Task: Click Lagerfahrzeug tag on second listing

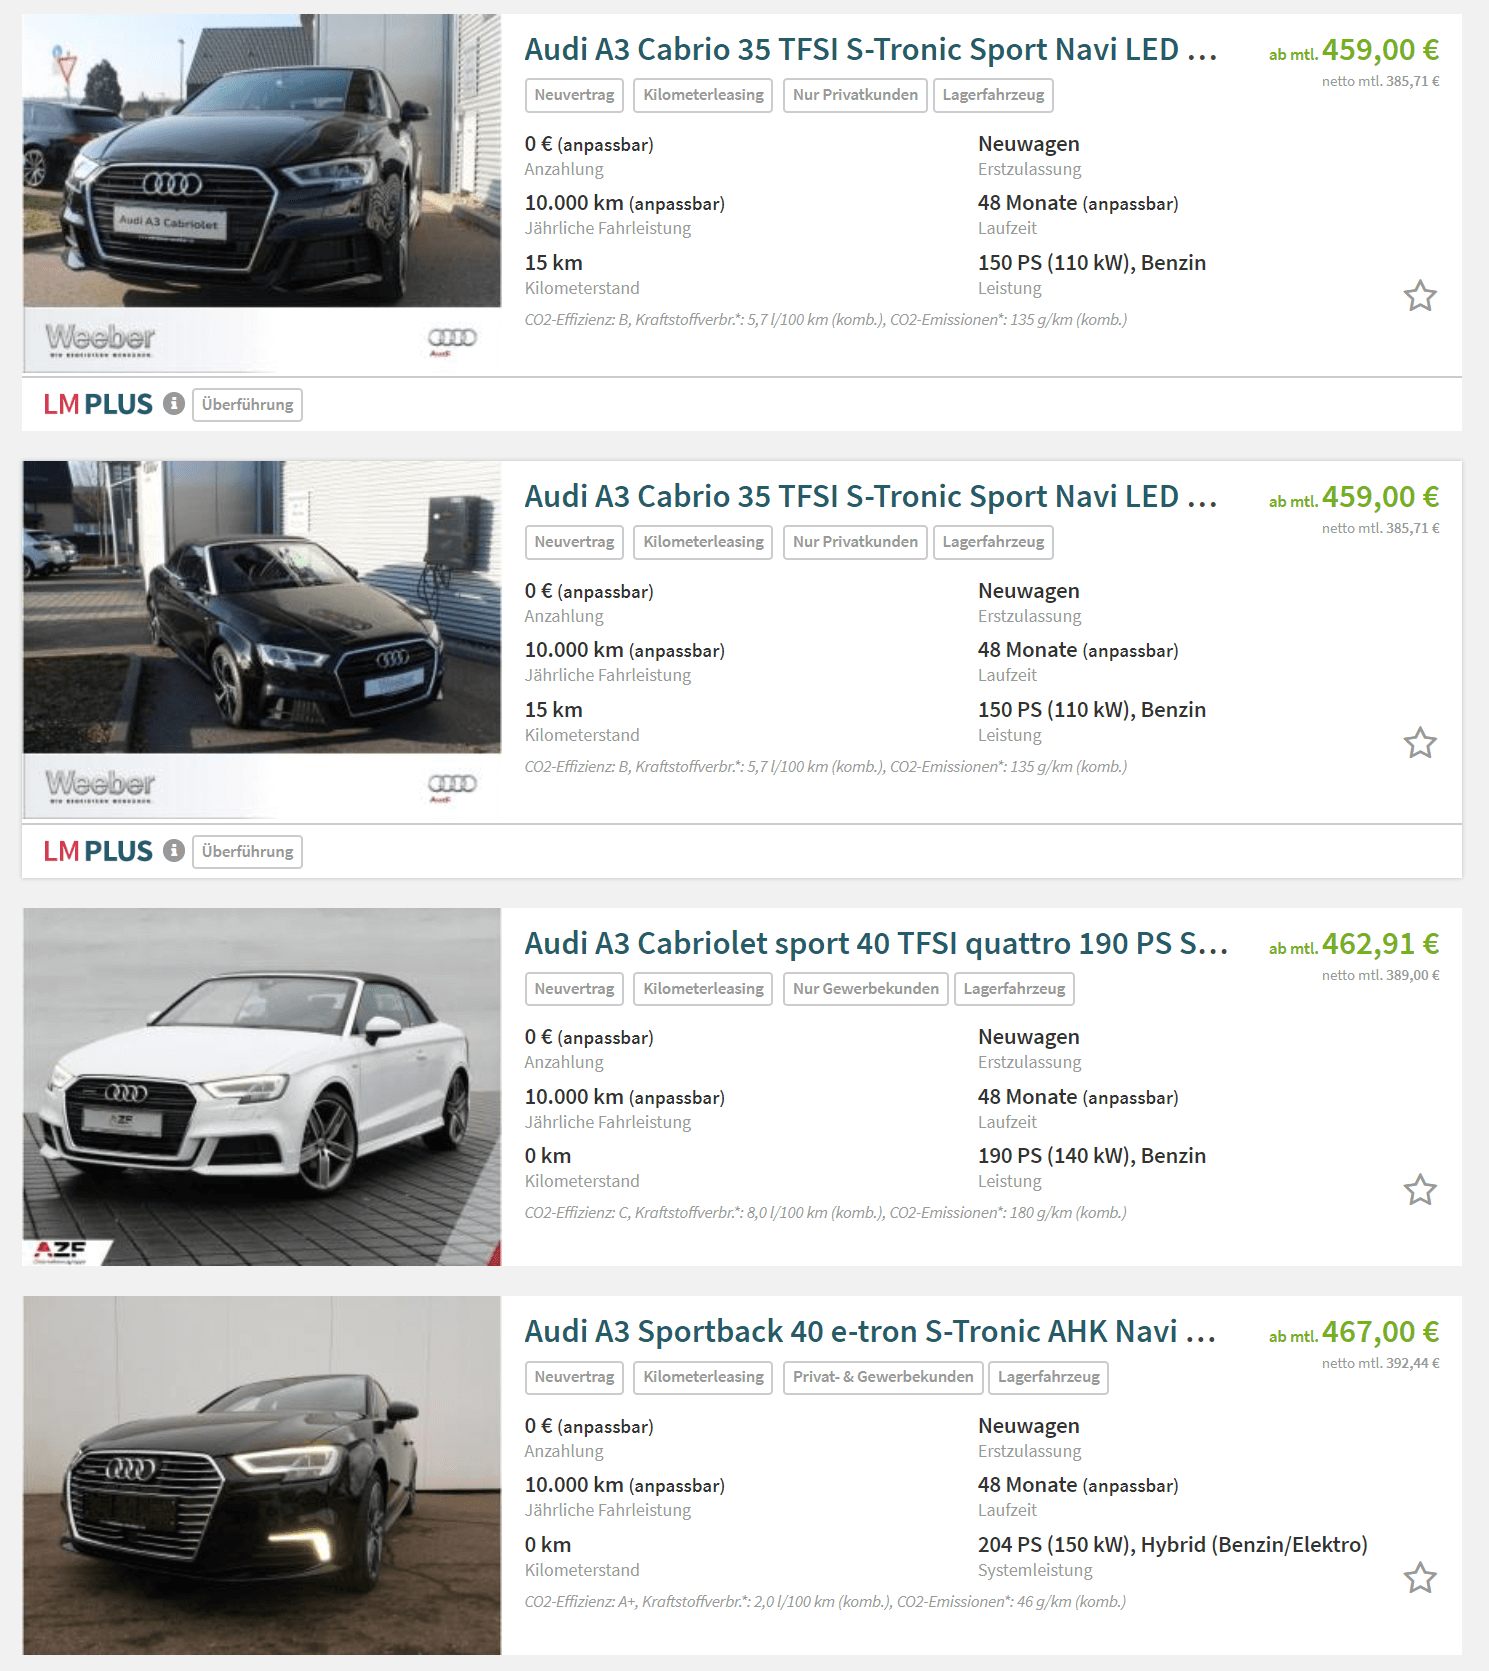Action: [993, 542]
